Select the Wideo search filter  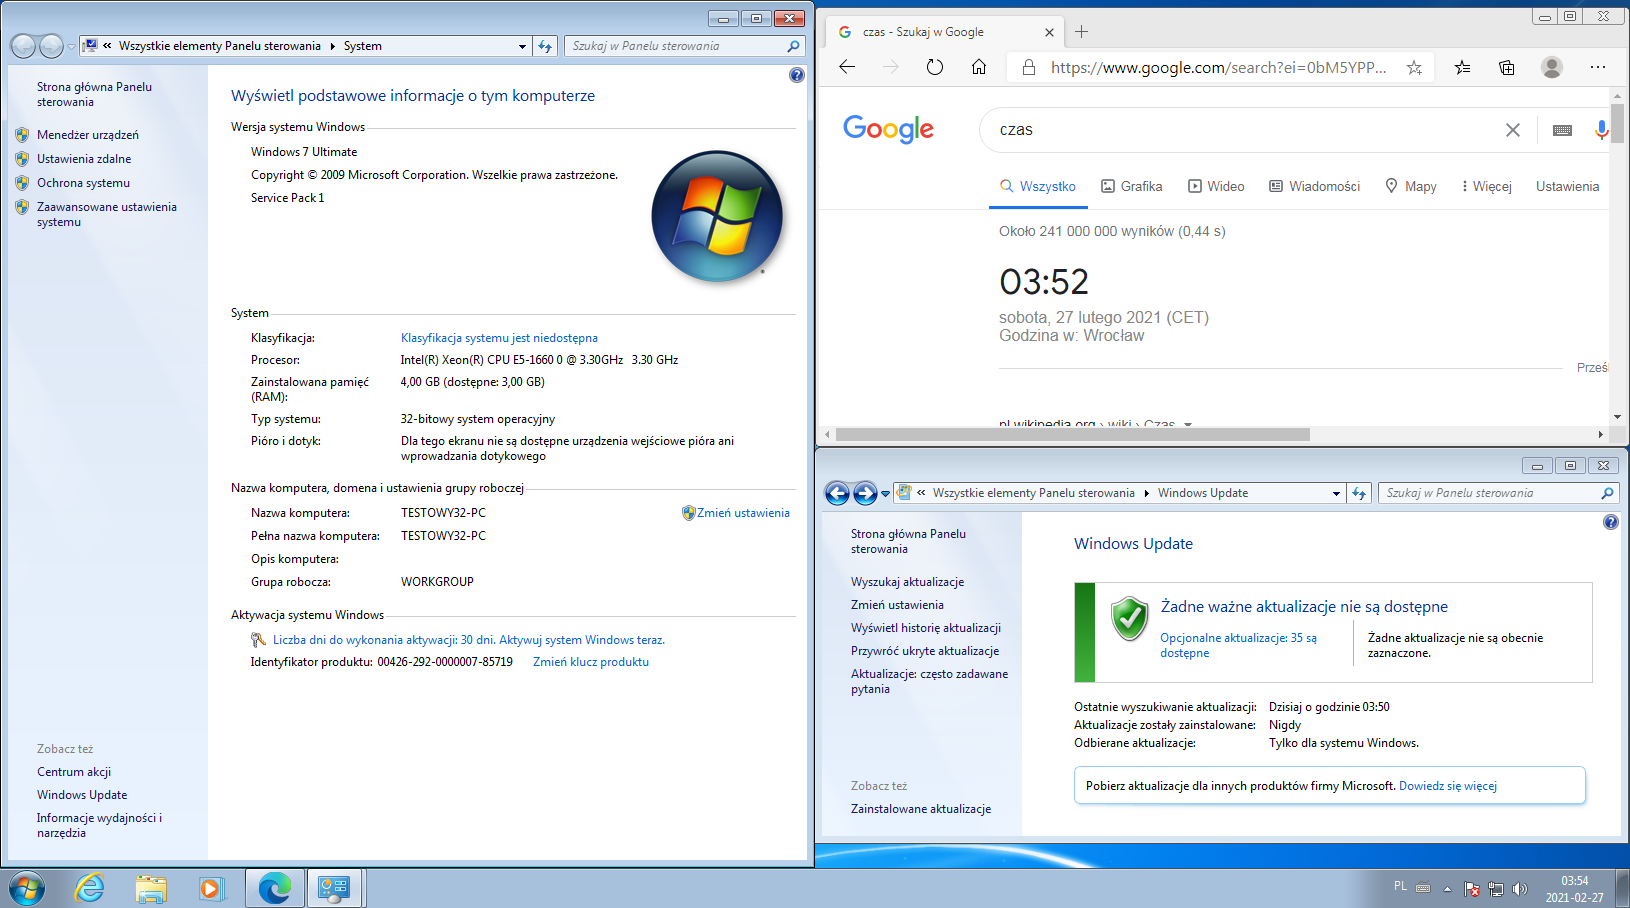tap(1216, 186)
